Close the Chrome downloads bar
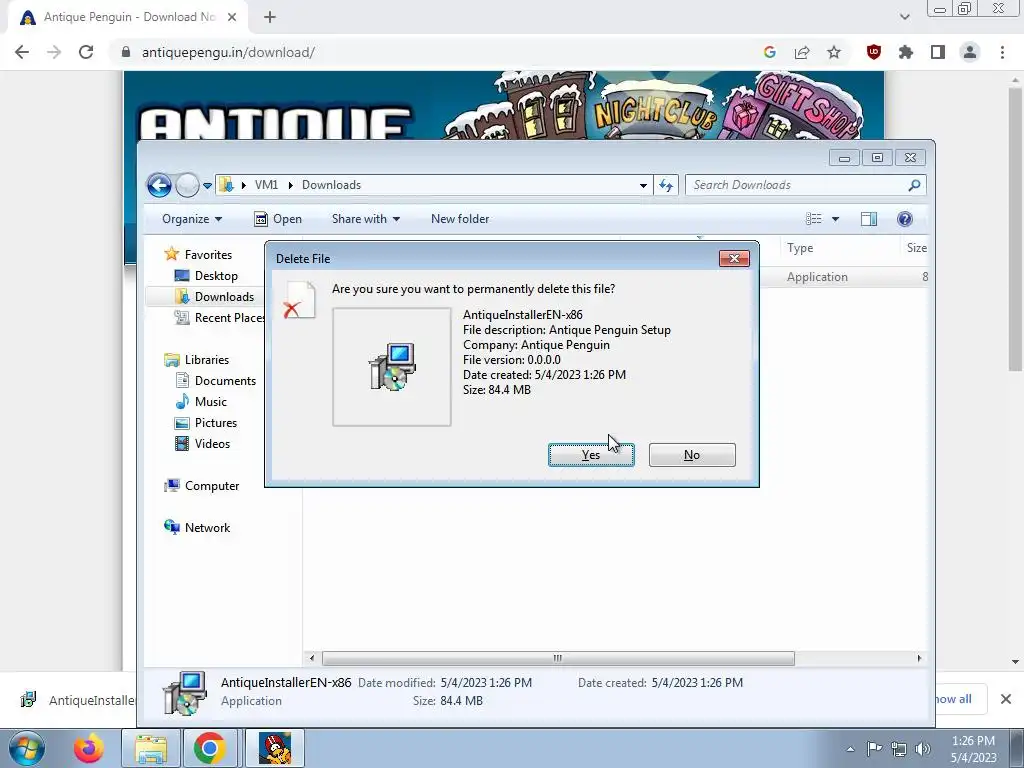This screenshot has width=1024, height=768. coord(1006,699)
